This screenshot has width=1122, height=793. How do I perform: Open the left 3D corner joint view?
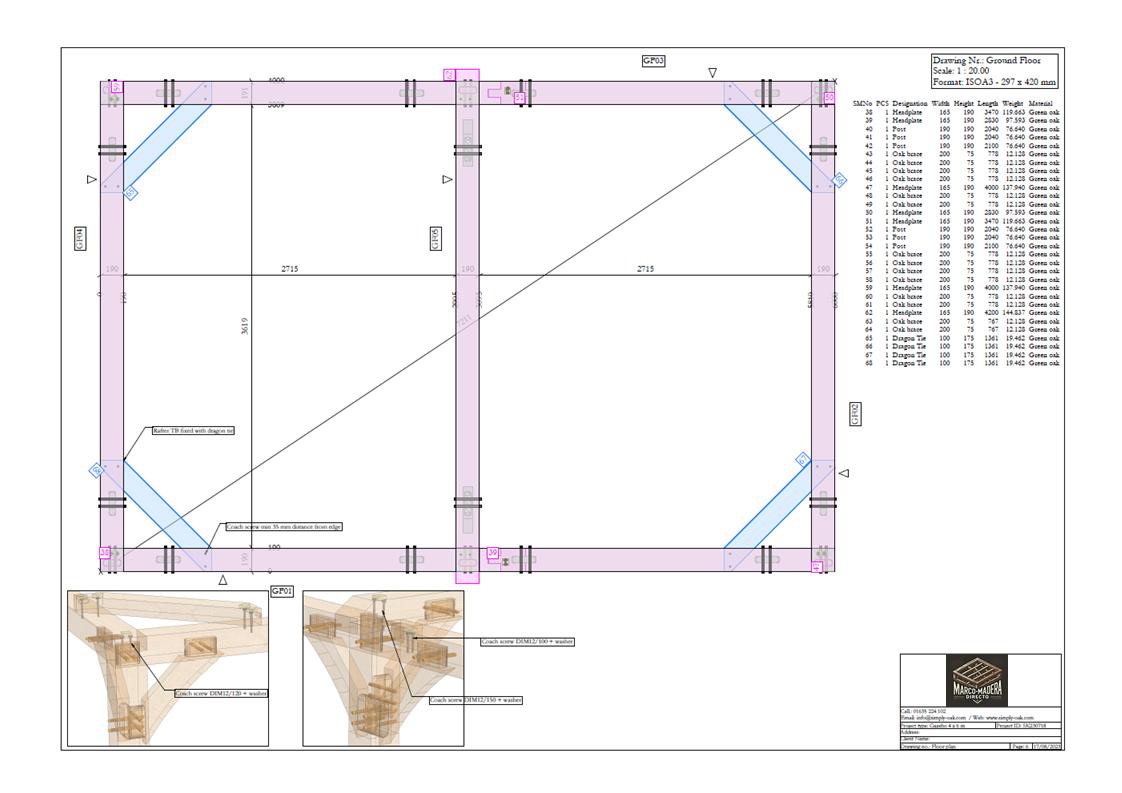168,668
